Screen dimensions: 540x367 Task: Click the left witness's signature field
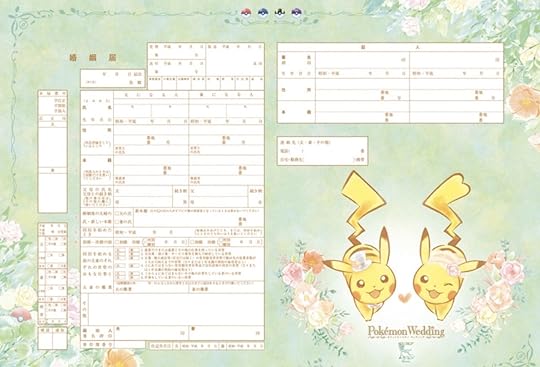[x=362, y=60]
